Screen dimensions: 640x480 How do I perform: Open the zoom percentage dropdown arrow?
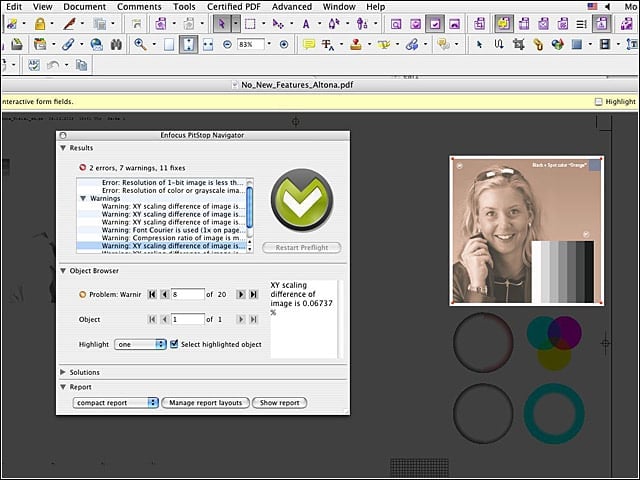[x=269, y=44]
